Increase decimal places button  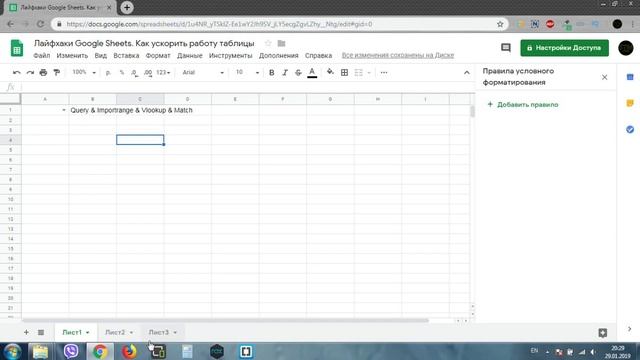148,73
